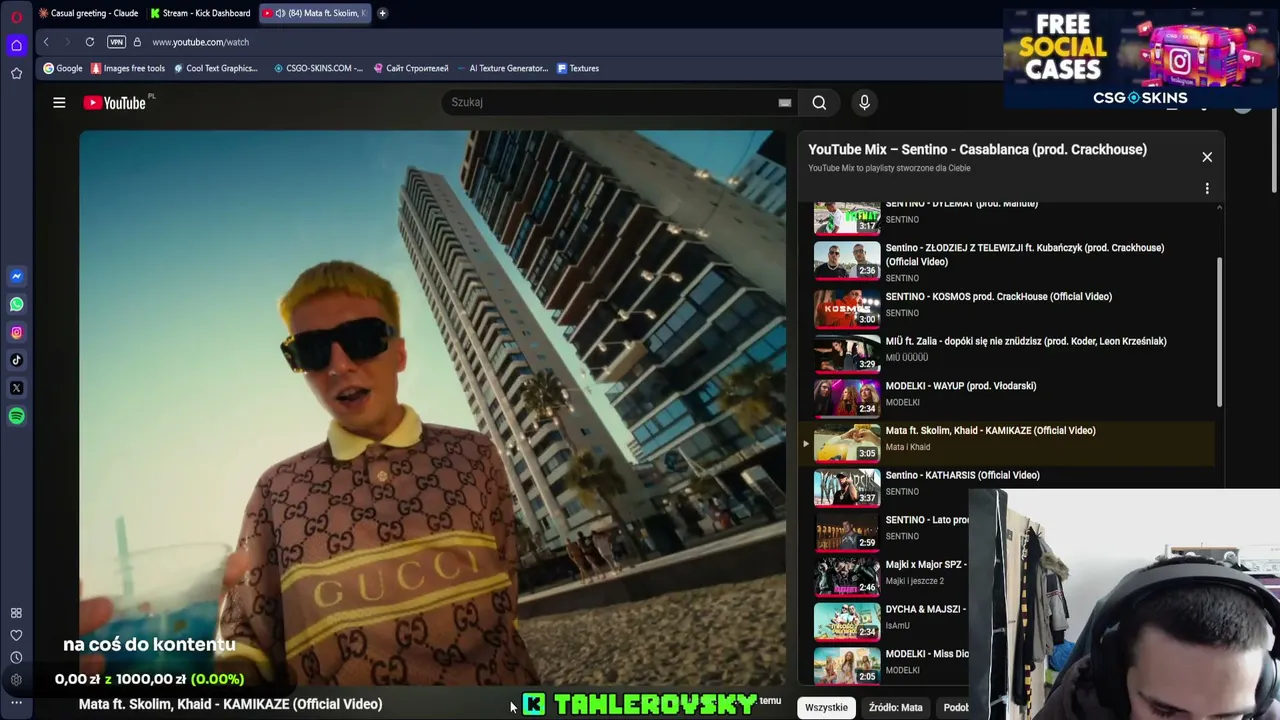Click the 'Sentino - KATHARSIS (Official Video)' title

(962, 476)
